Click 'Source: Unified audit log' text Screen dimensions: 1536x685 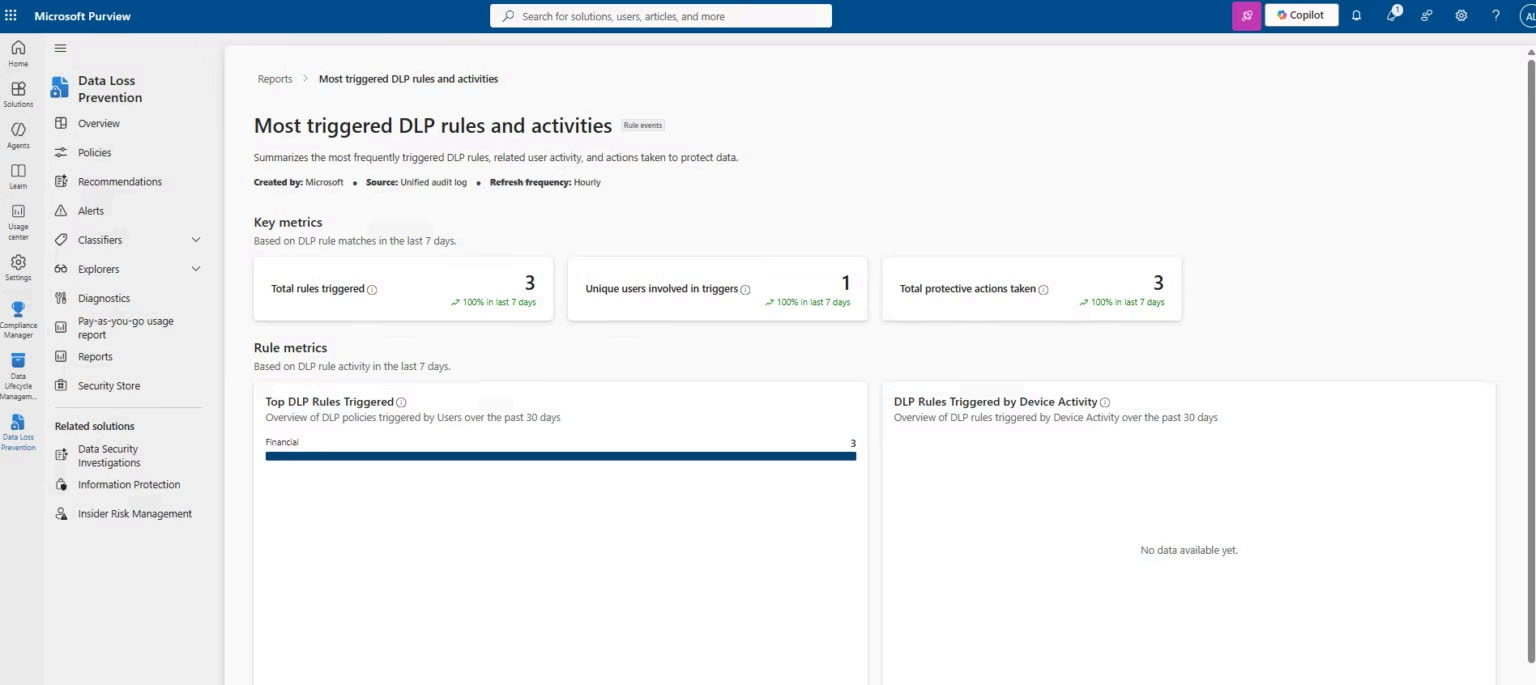(x=416, y=183)
